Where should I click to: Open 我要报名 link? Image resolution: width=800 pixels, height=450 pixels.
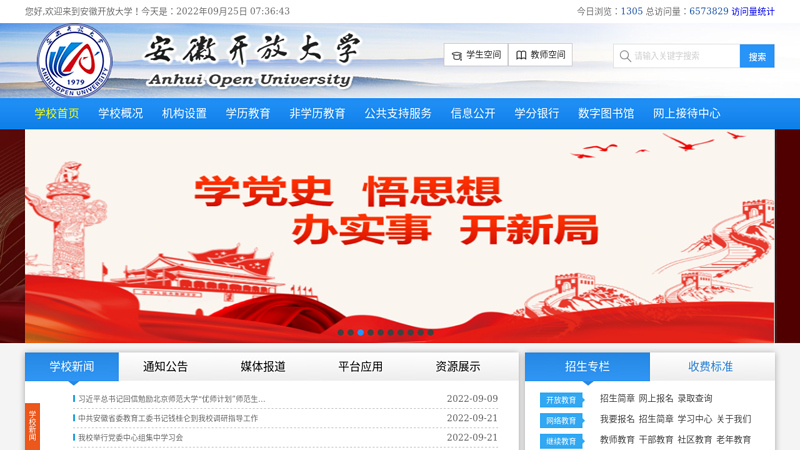click(617, 419)
